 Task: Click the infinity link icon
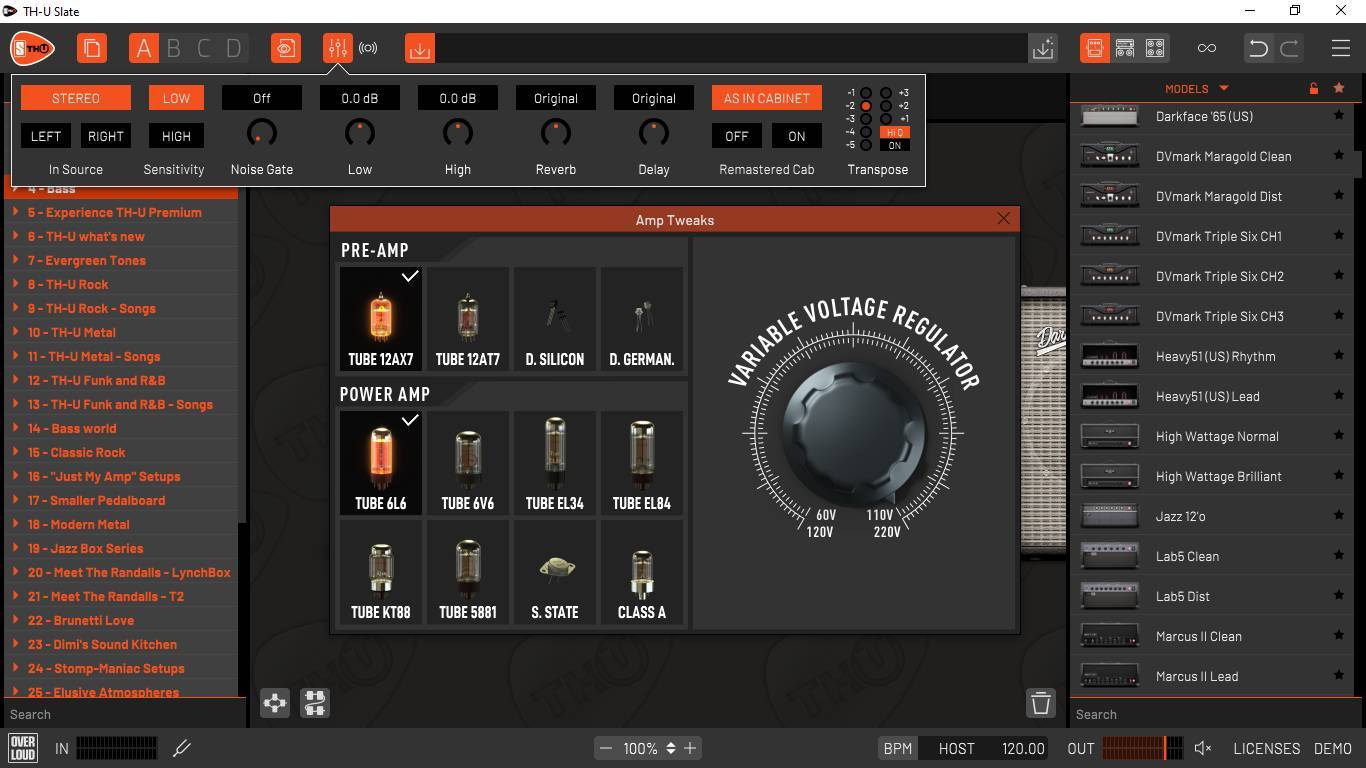[x=1207, y=48]
